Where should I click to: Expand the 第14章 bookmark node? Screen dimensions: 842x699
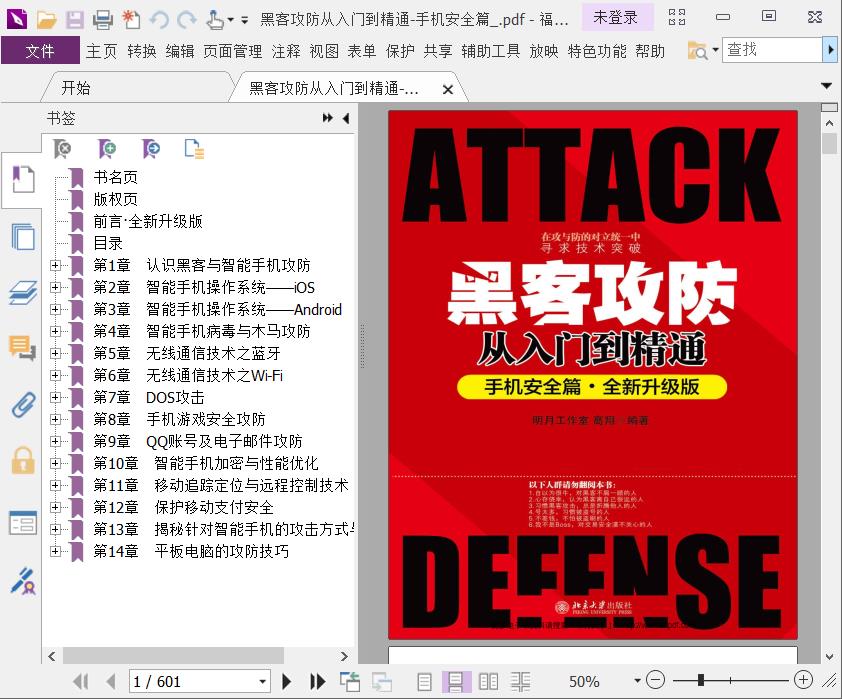tap(55, 551)
